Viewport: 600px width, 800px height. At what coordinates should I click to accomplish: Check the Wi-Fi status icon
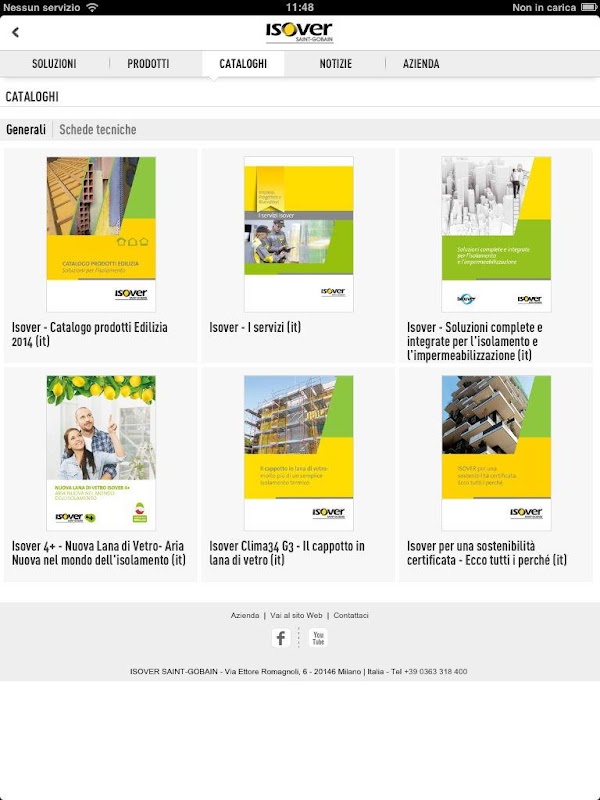tap(92, 7)
